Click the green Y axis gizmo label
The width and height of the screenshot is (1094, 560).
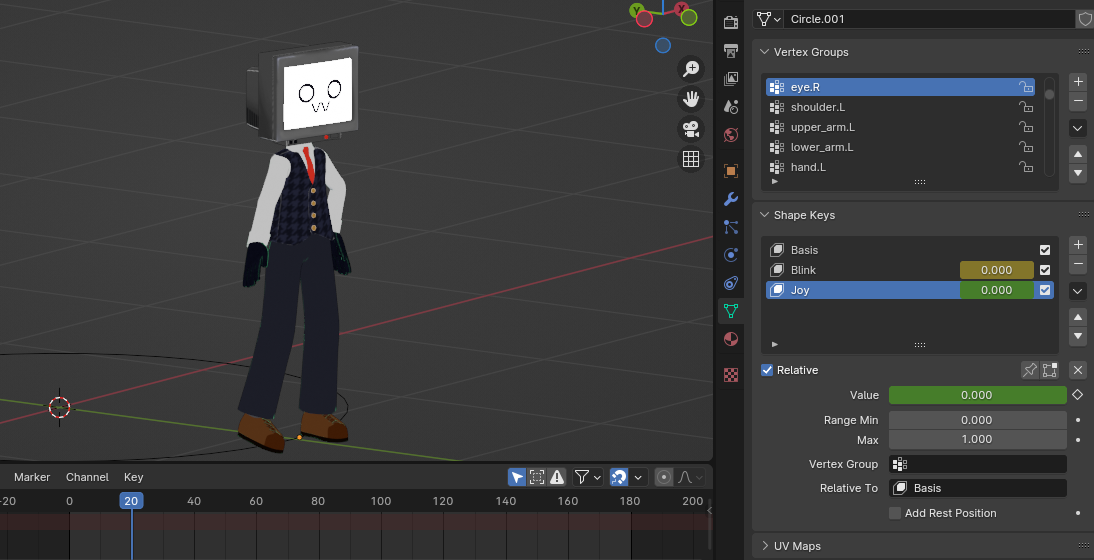tap(636, 10)
